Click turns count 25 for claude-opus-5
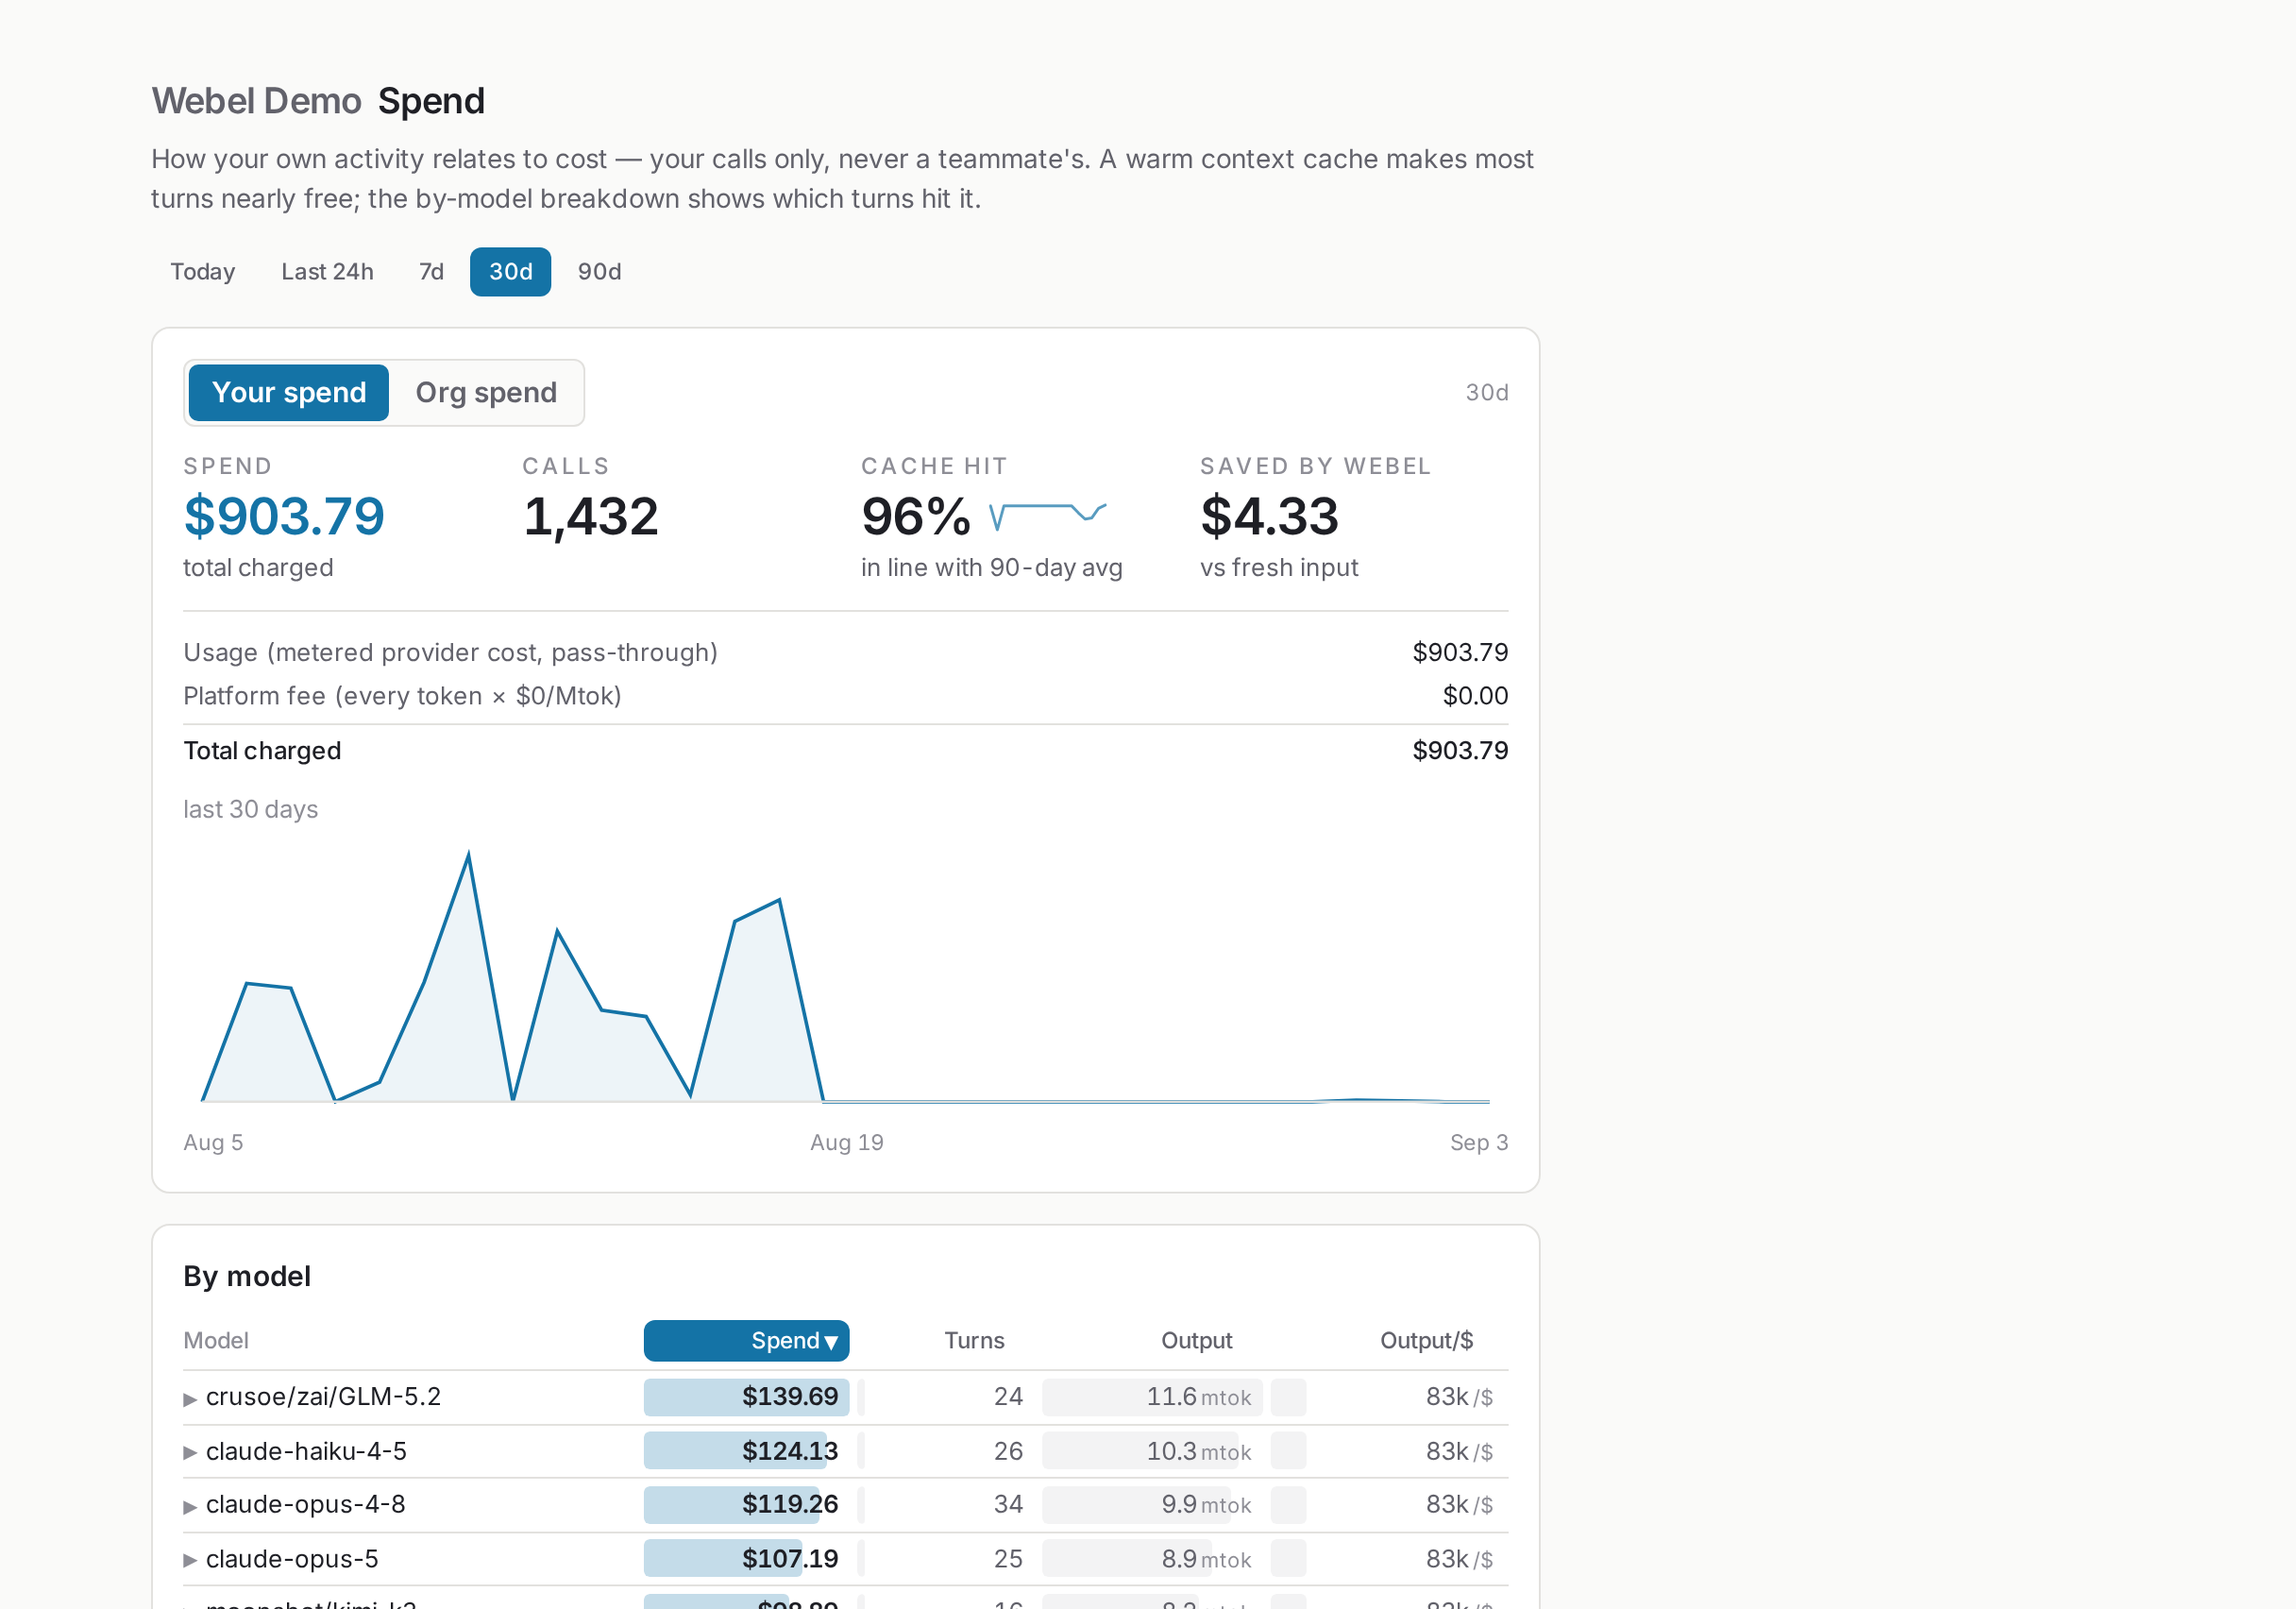2296x1609 pixels. (x=1008, y=1559)
